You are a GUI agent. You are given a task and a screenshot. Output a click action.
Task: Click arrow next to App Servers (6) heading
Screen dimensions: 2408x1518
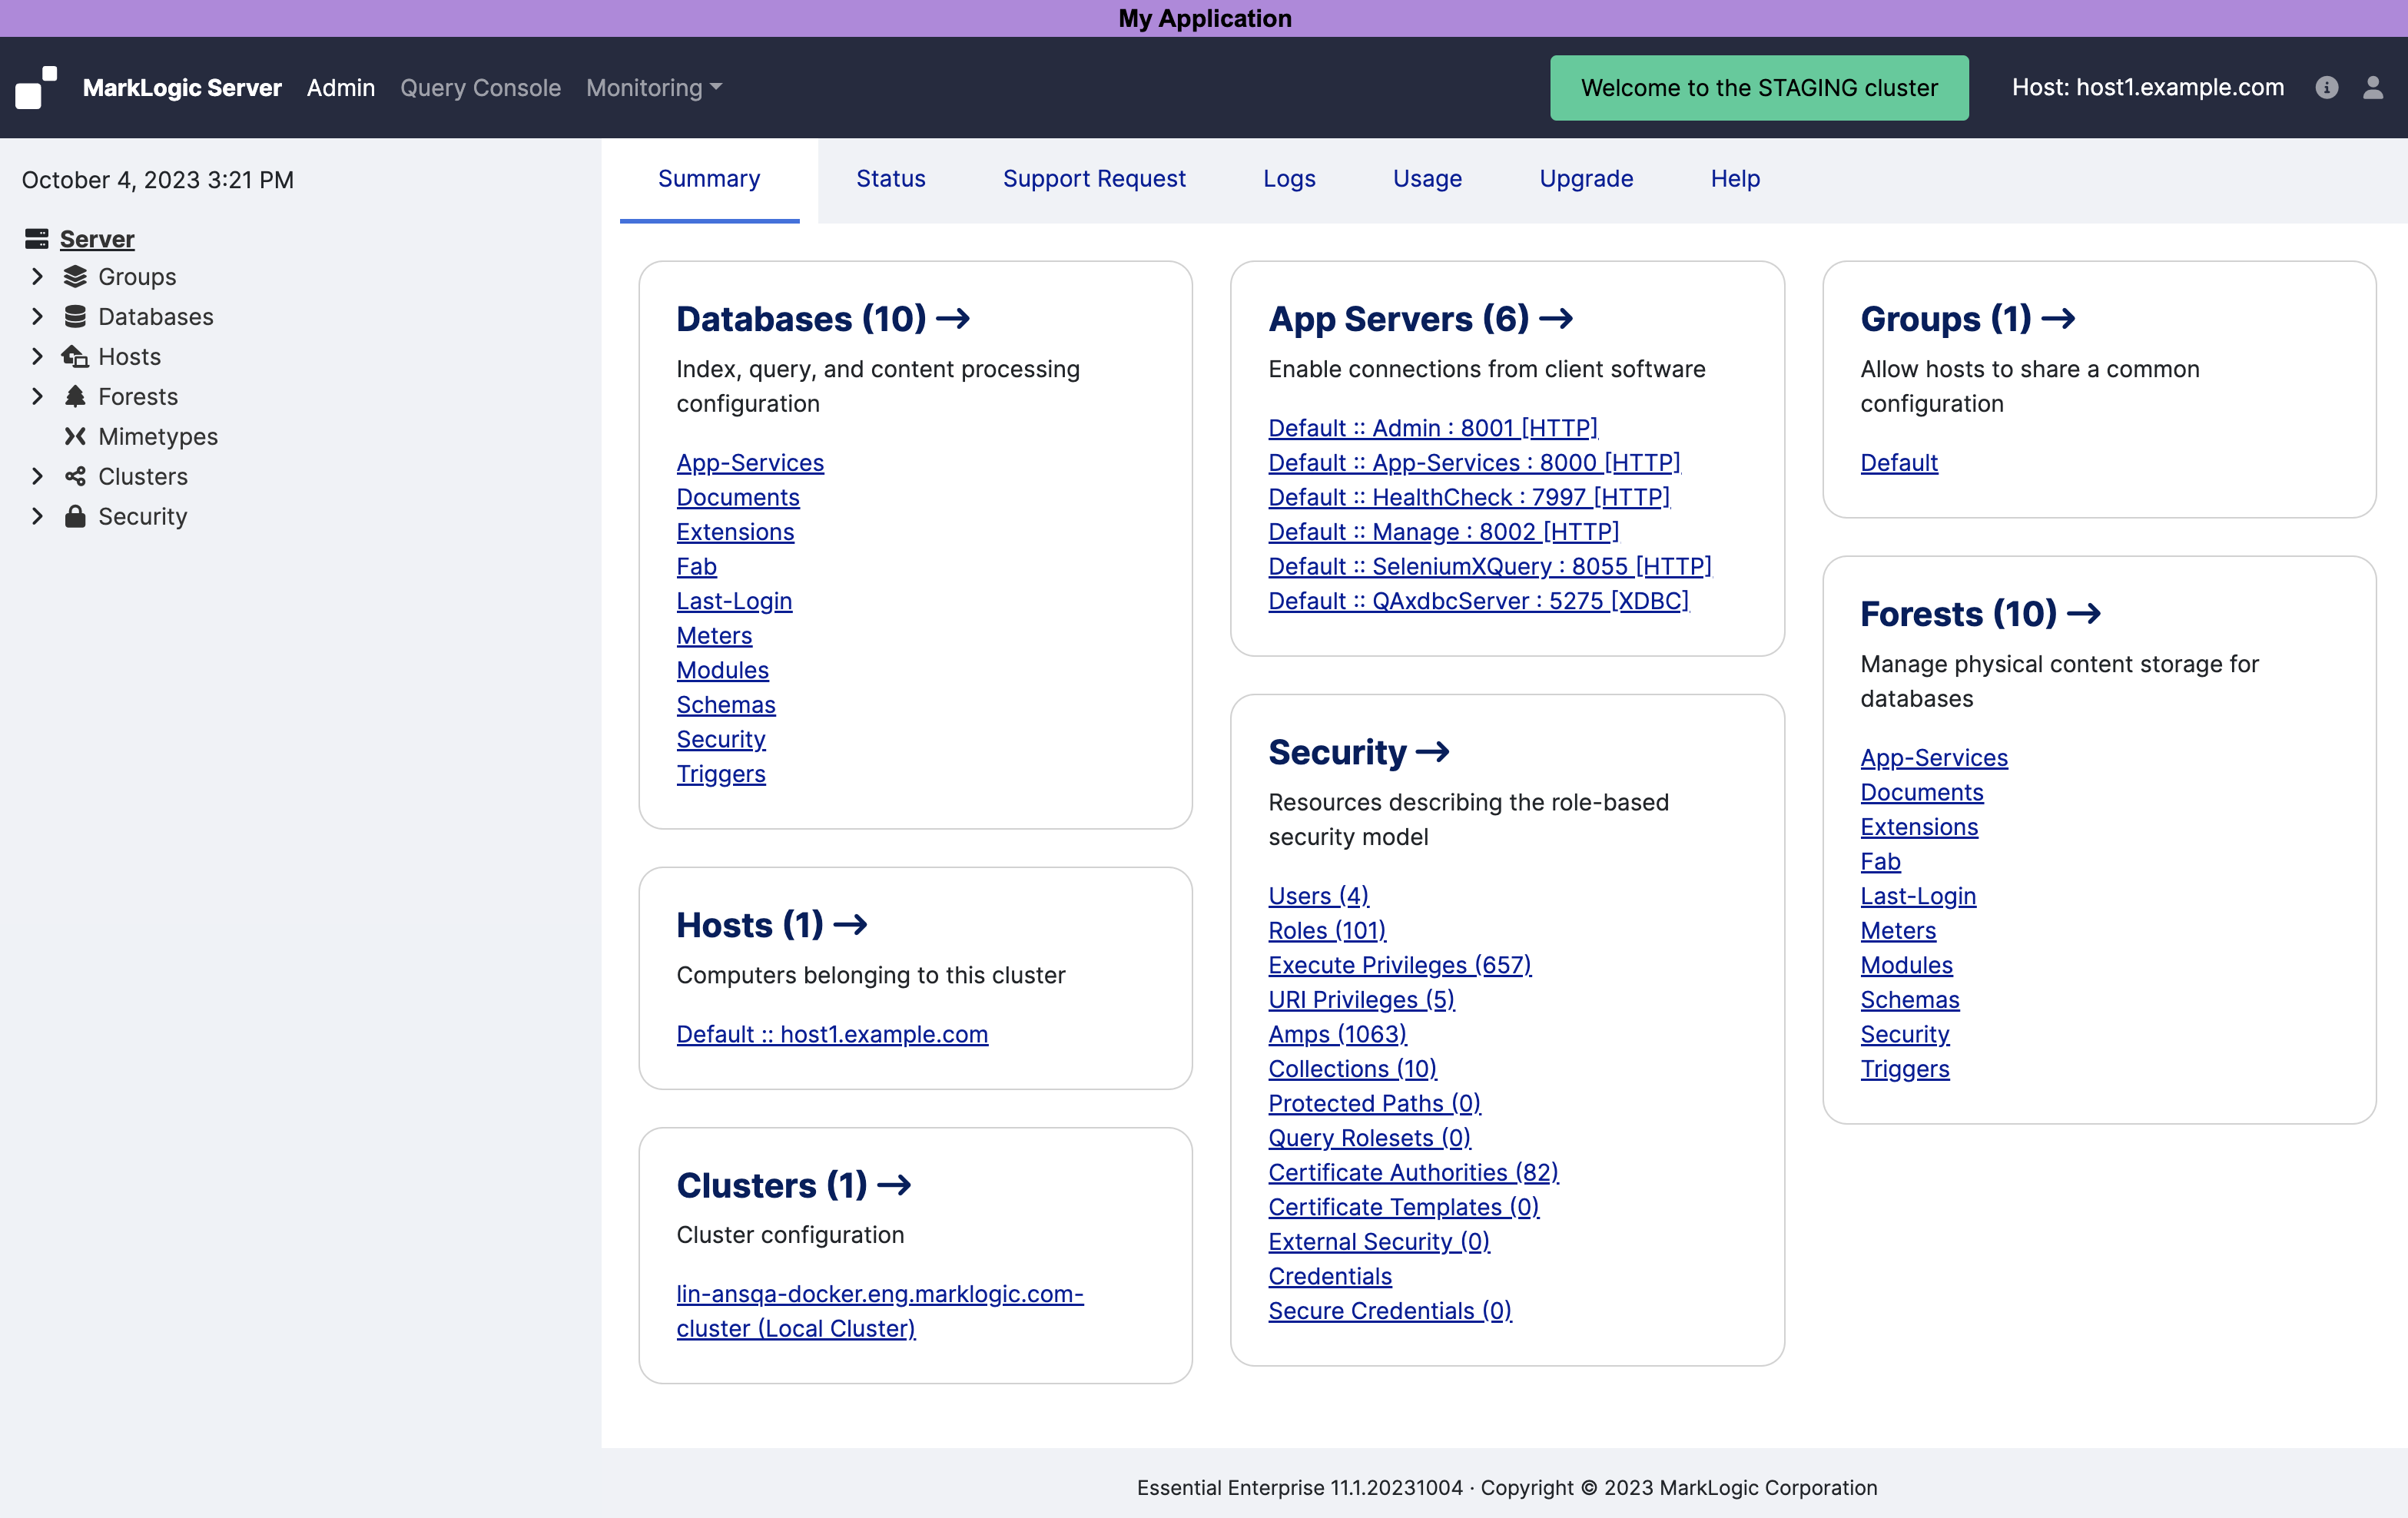[1556, 319]
